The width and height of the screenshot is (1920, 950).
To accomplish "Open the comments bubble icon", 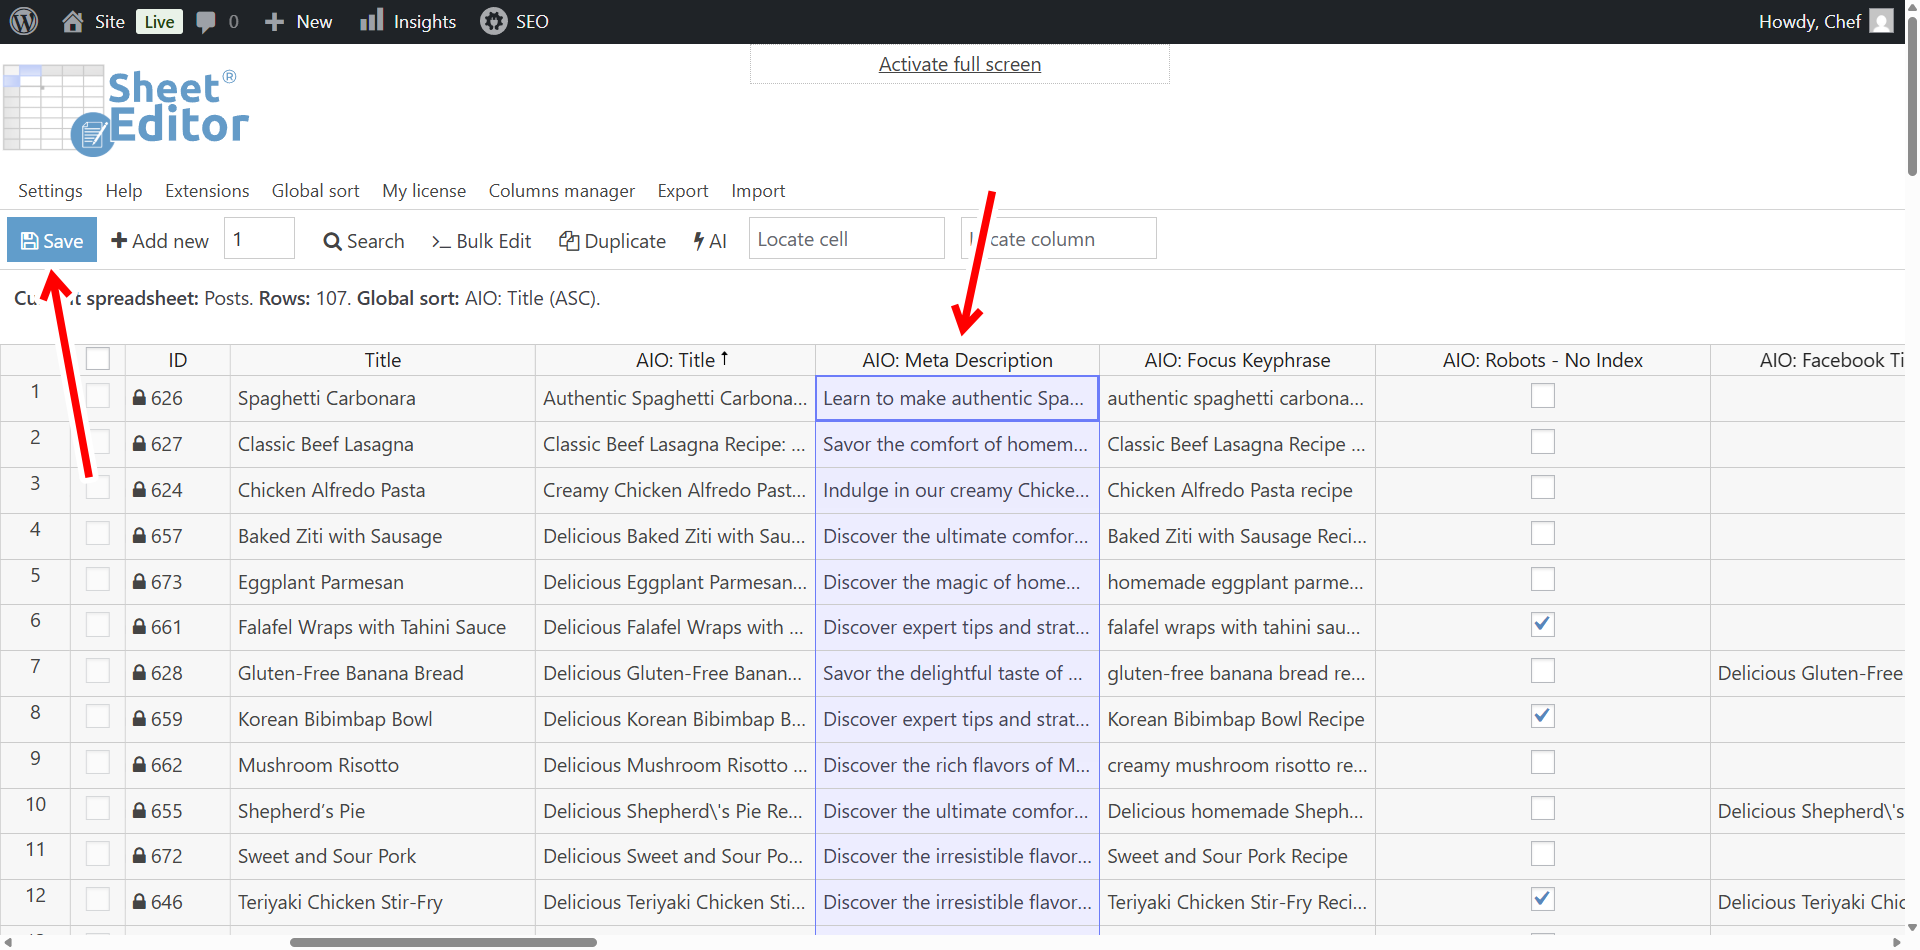I will click(x=206, y=22).
